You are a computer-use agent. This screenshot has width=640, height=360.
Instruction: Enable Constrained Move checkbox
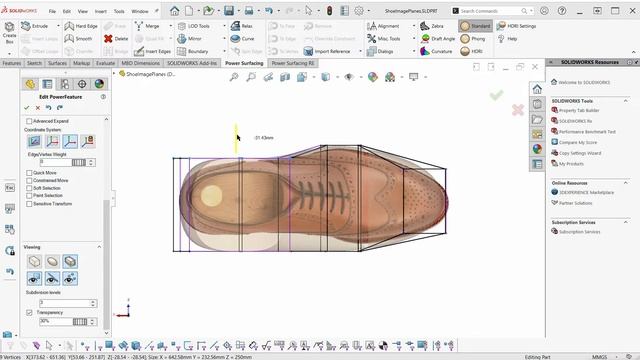click(29, 180)
